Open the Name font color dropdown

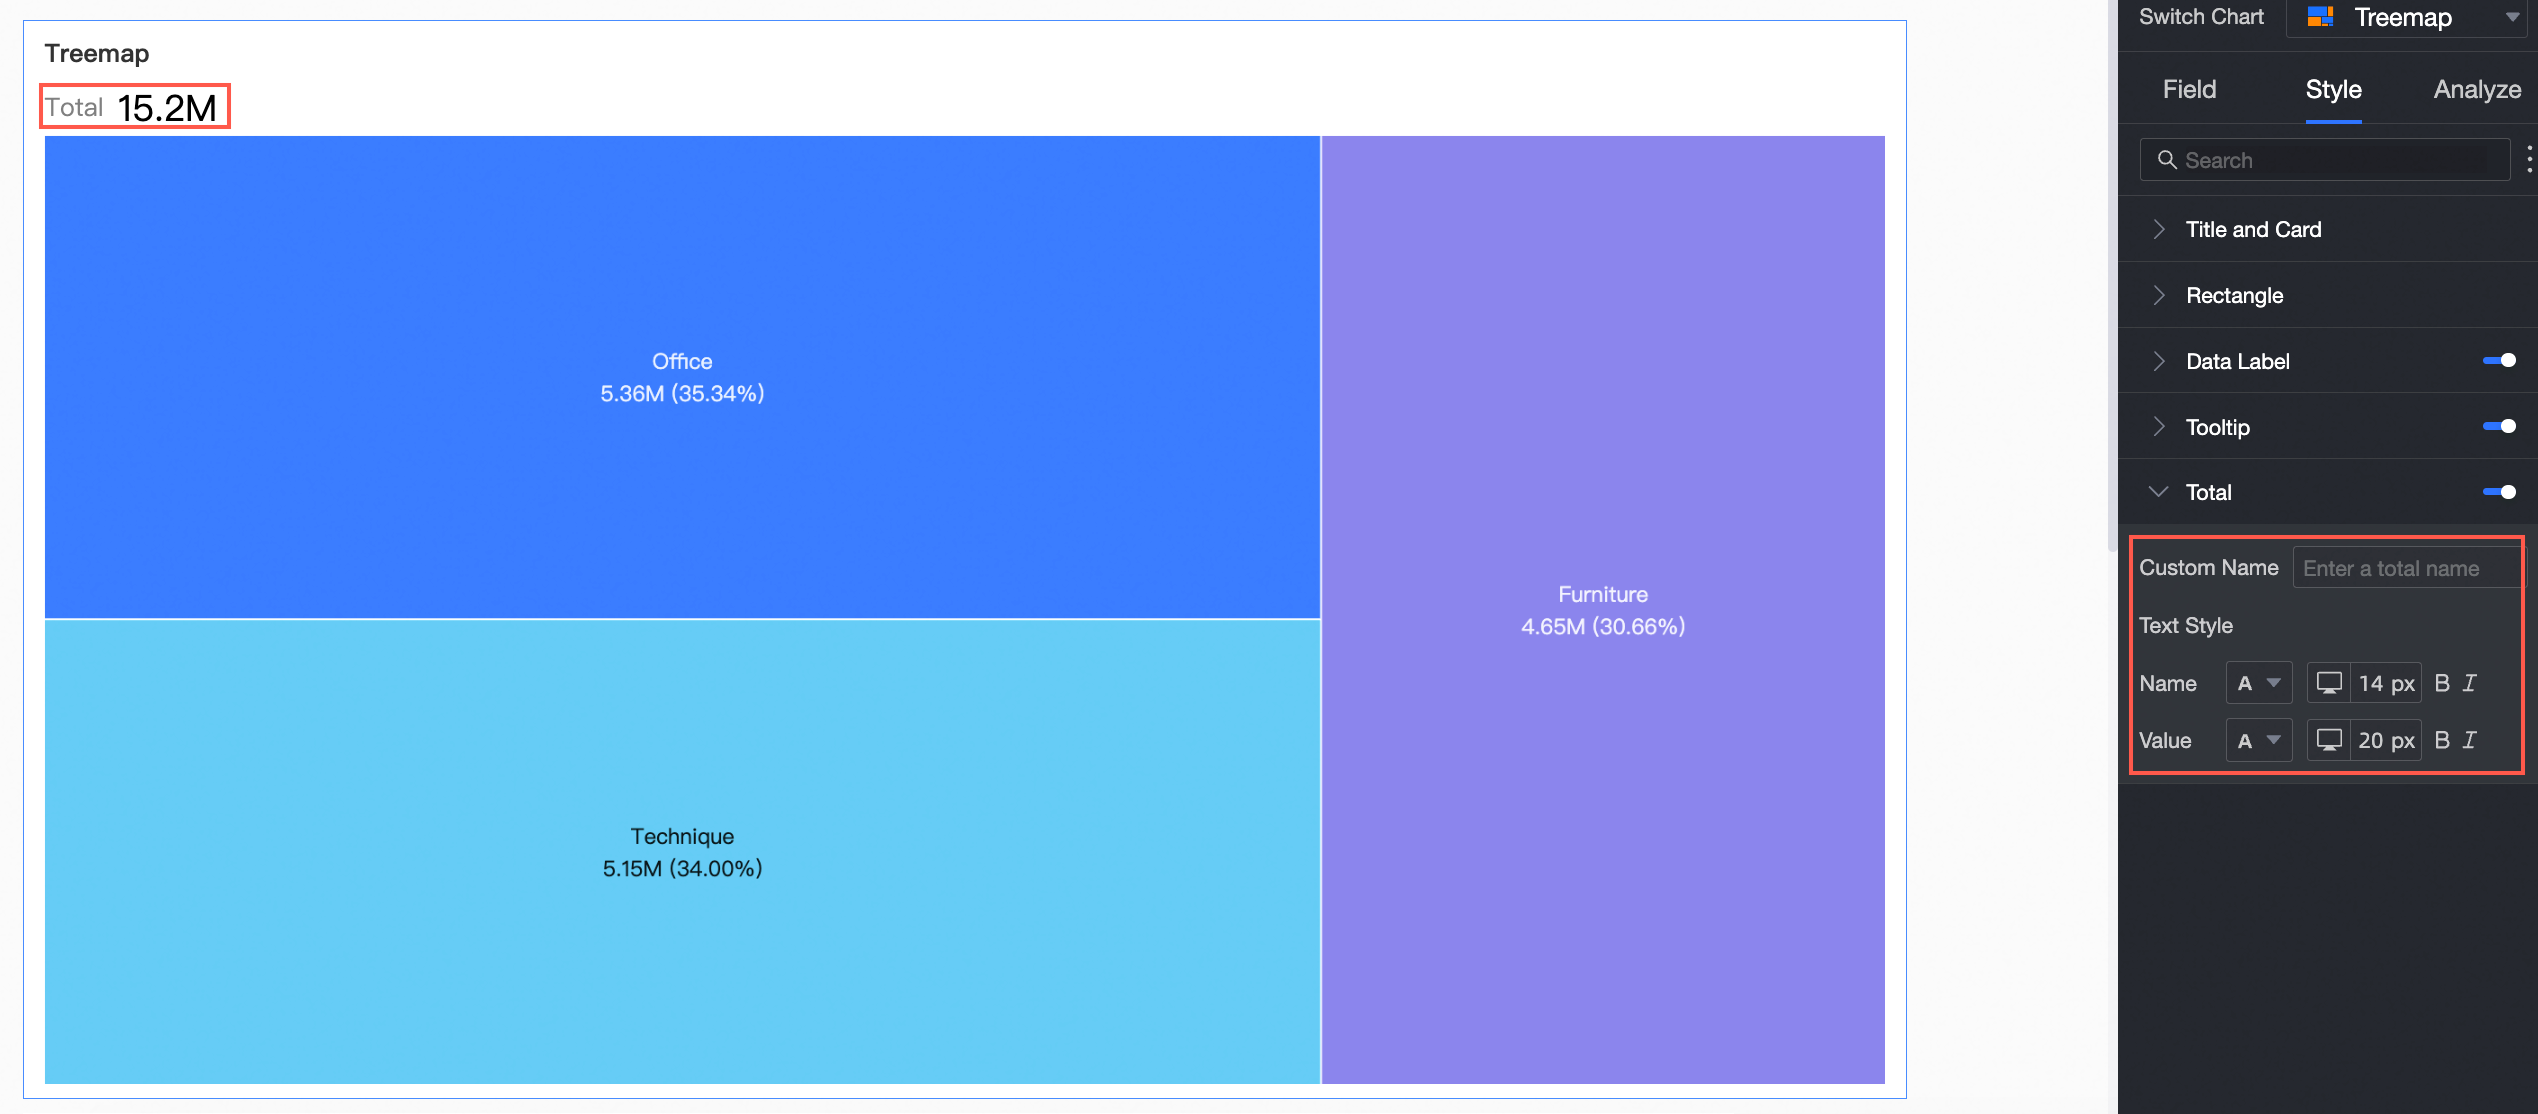(x=2258, y=683)
